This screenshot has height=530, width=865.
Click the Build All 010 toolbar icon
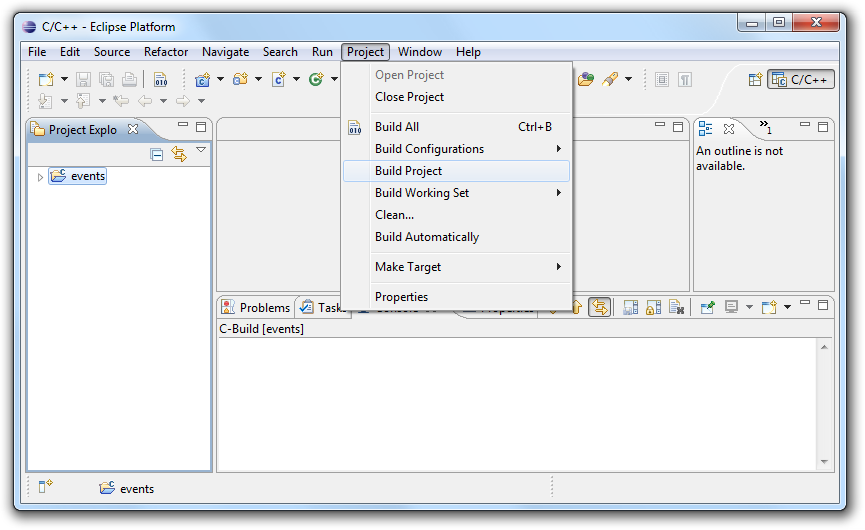coord(161,79)
